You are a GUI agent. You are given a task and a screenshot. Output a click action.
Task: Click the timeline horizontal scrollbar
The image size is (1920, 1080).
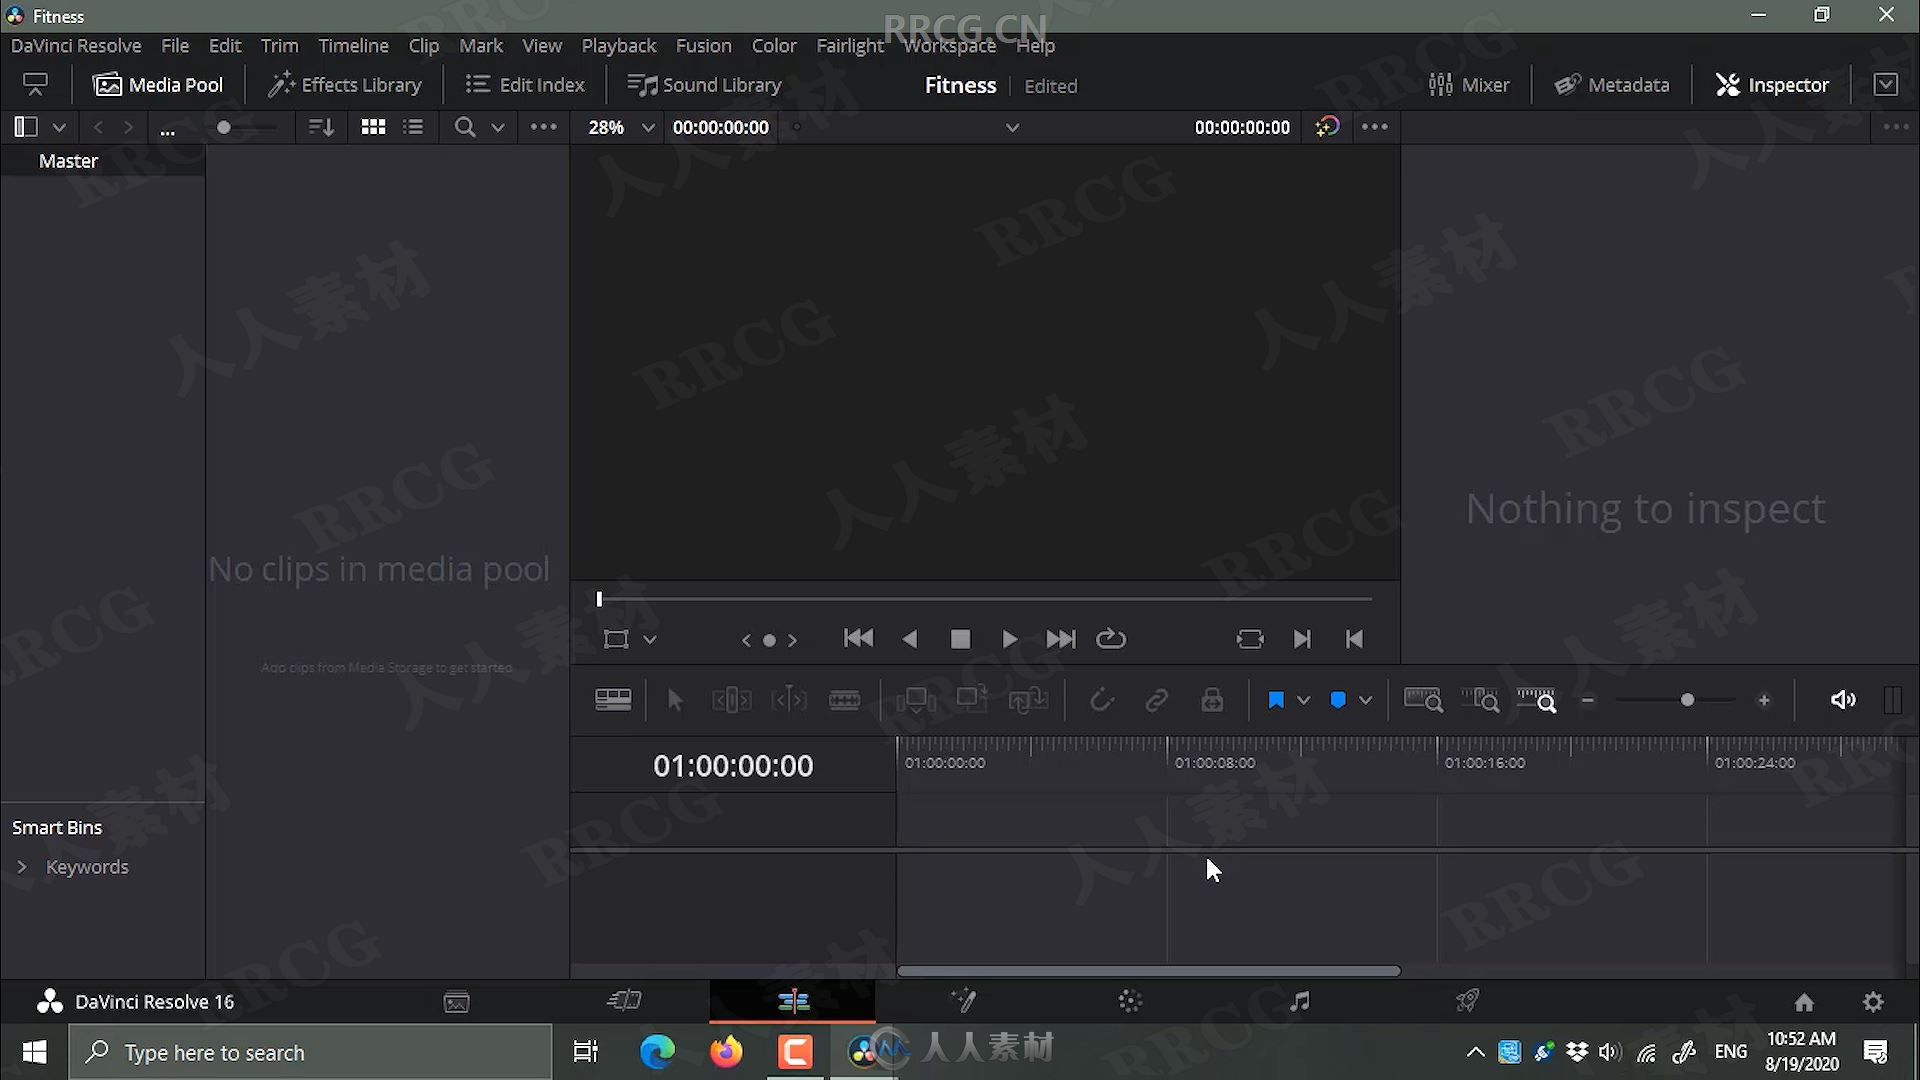pyautogui.click(x=1149, y=970)
